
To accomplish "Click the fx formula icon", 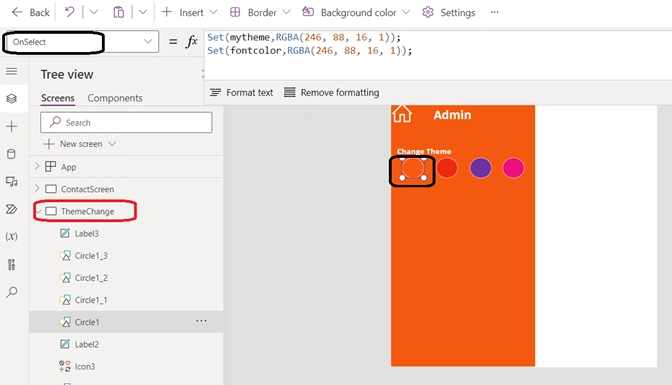I will pos(192,42).
